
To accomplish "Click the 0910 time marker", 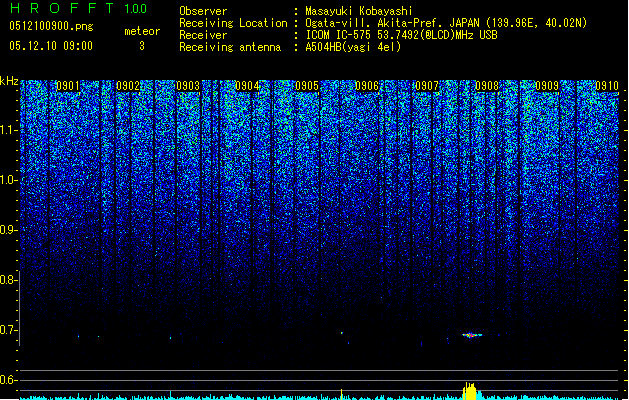I will click(607, 86).
